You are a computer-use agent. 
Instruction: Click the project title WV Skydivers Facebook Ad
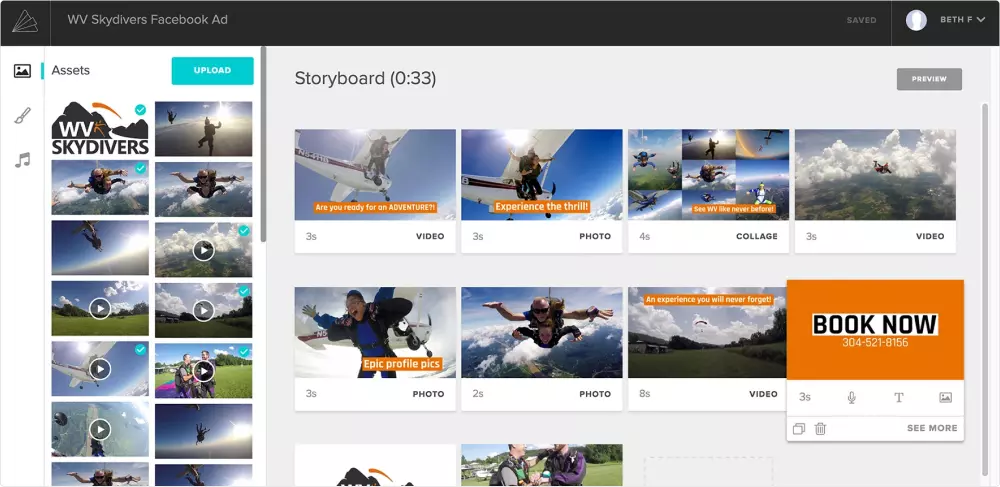147,19
